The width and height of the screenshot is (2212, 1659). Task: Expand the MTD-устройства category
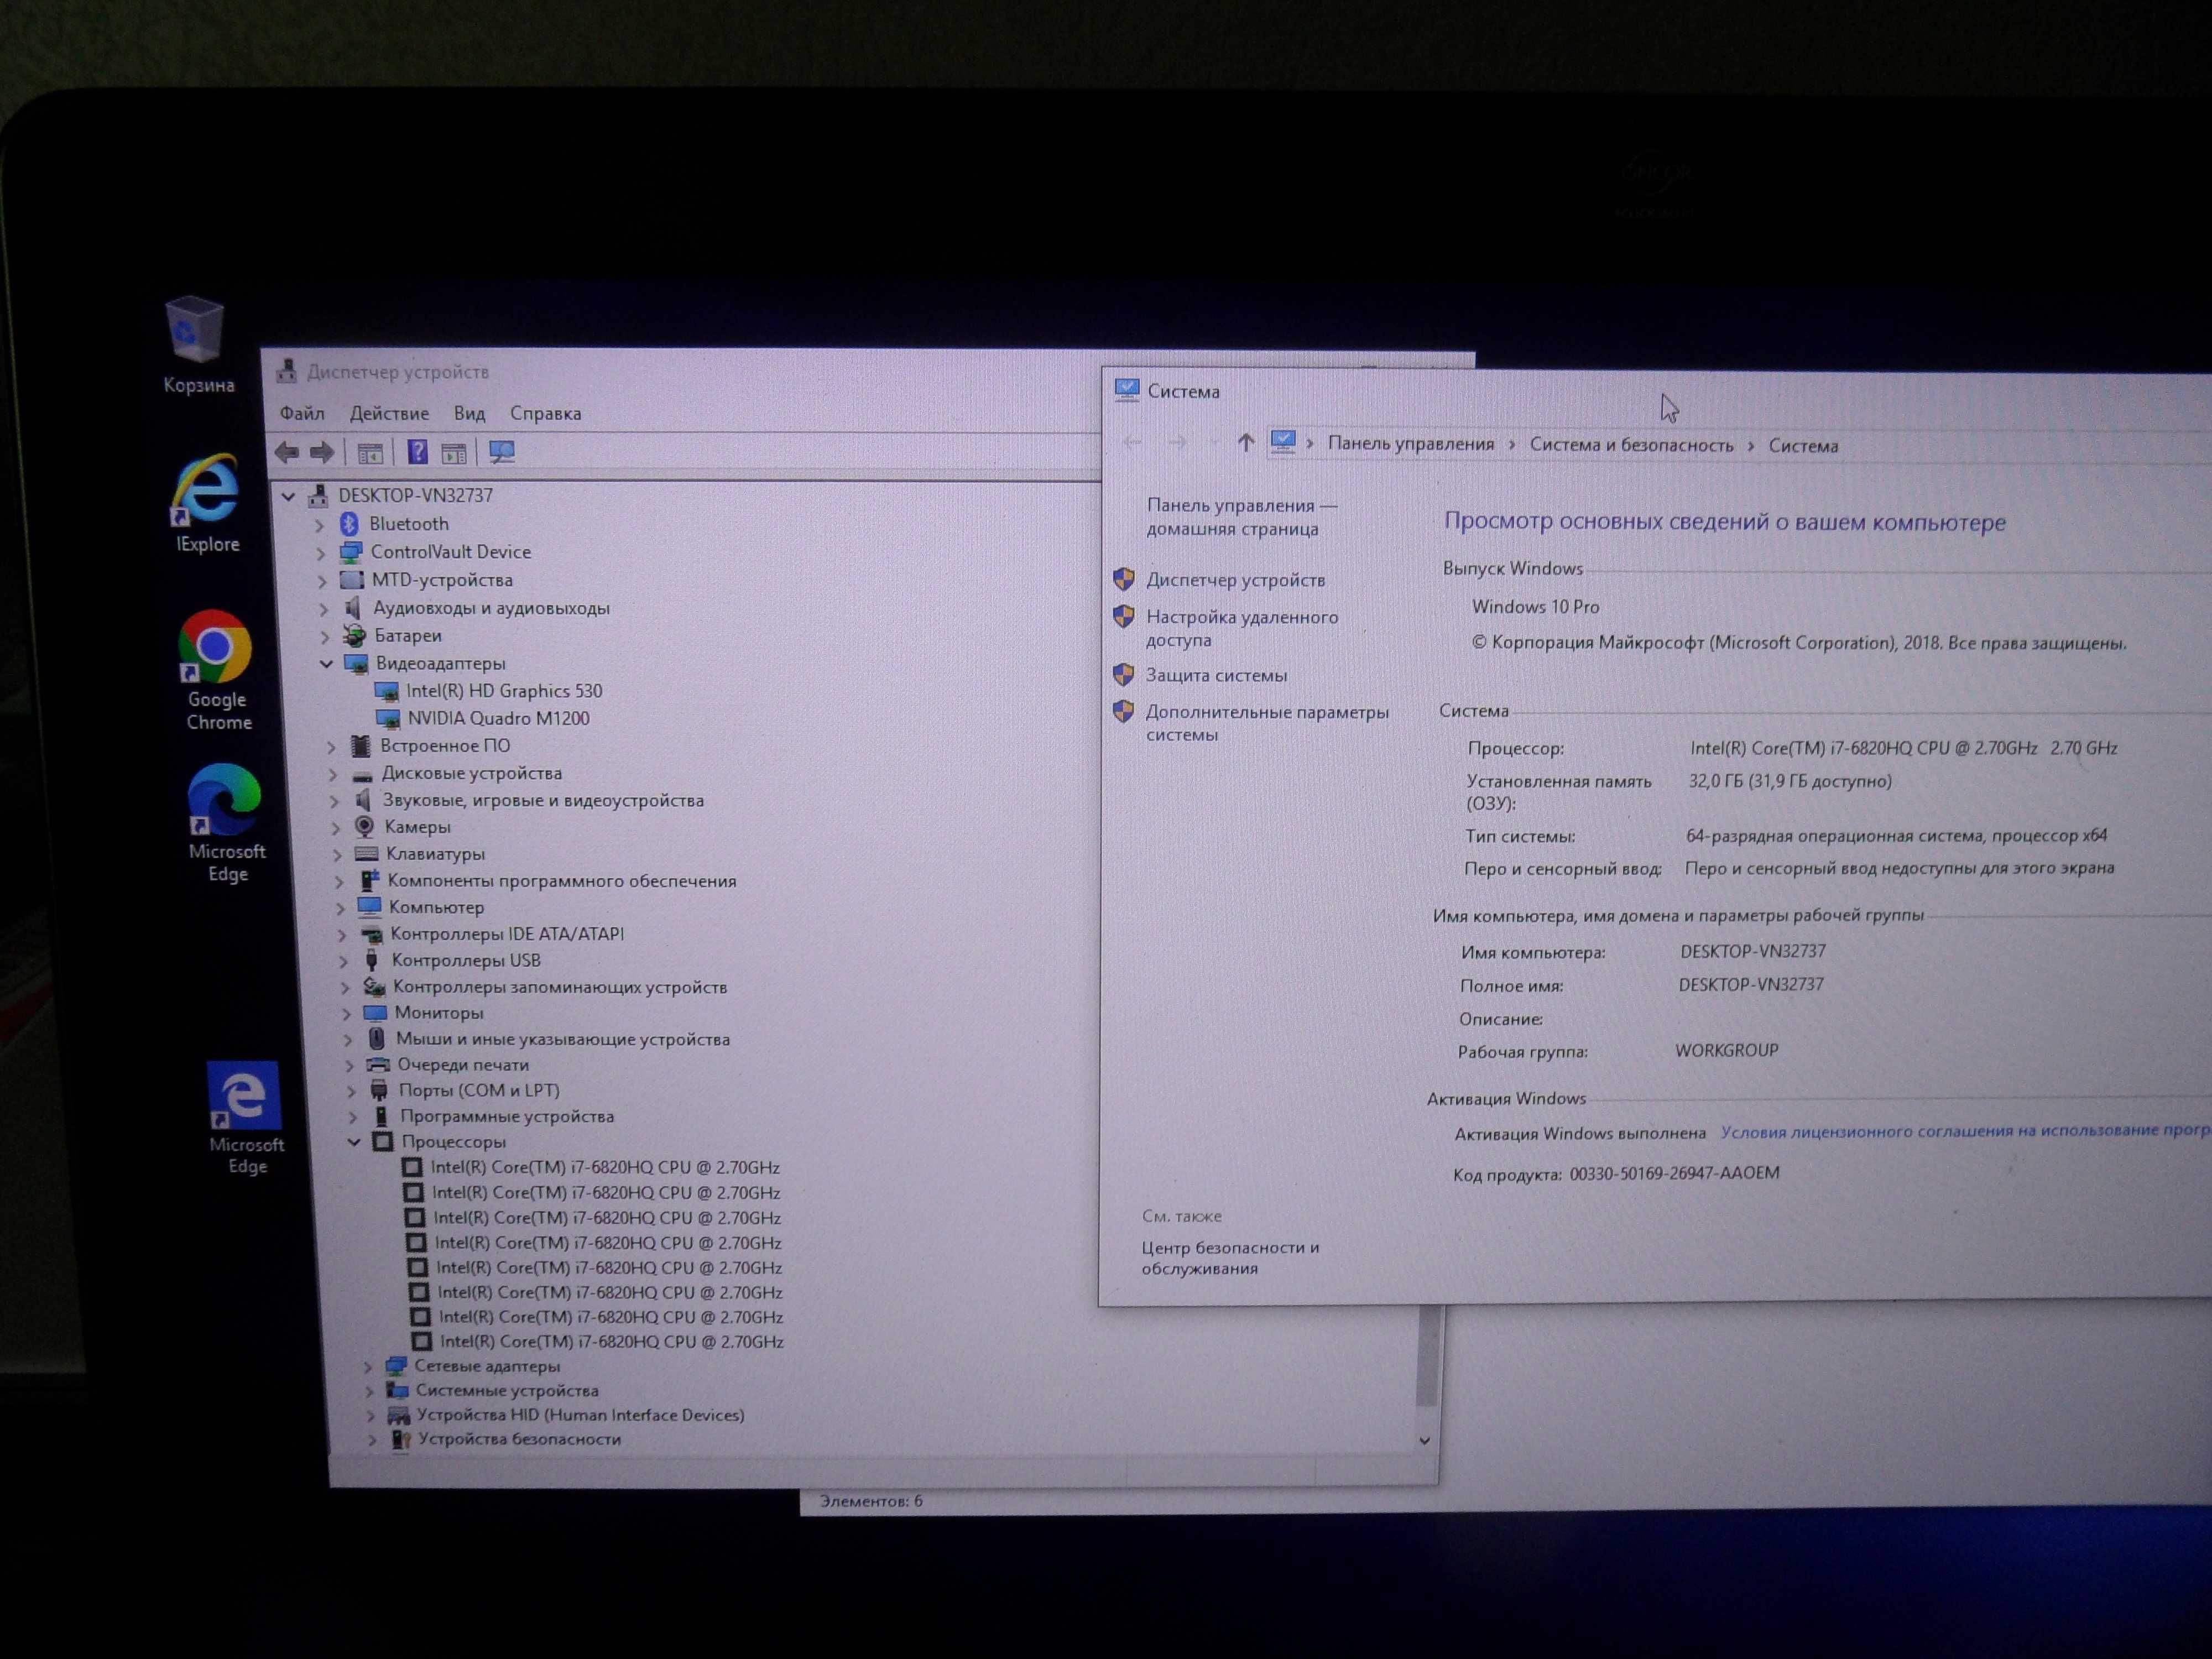click(x=322, y=581)
